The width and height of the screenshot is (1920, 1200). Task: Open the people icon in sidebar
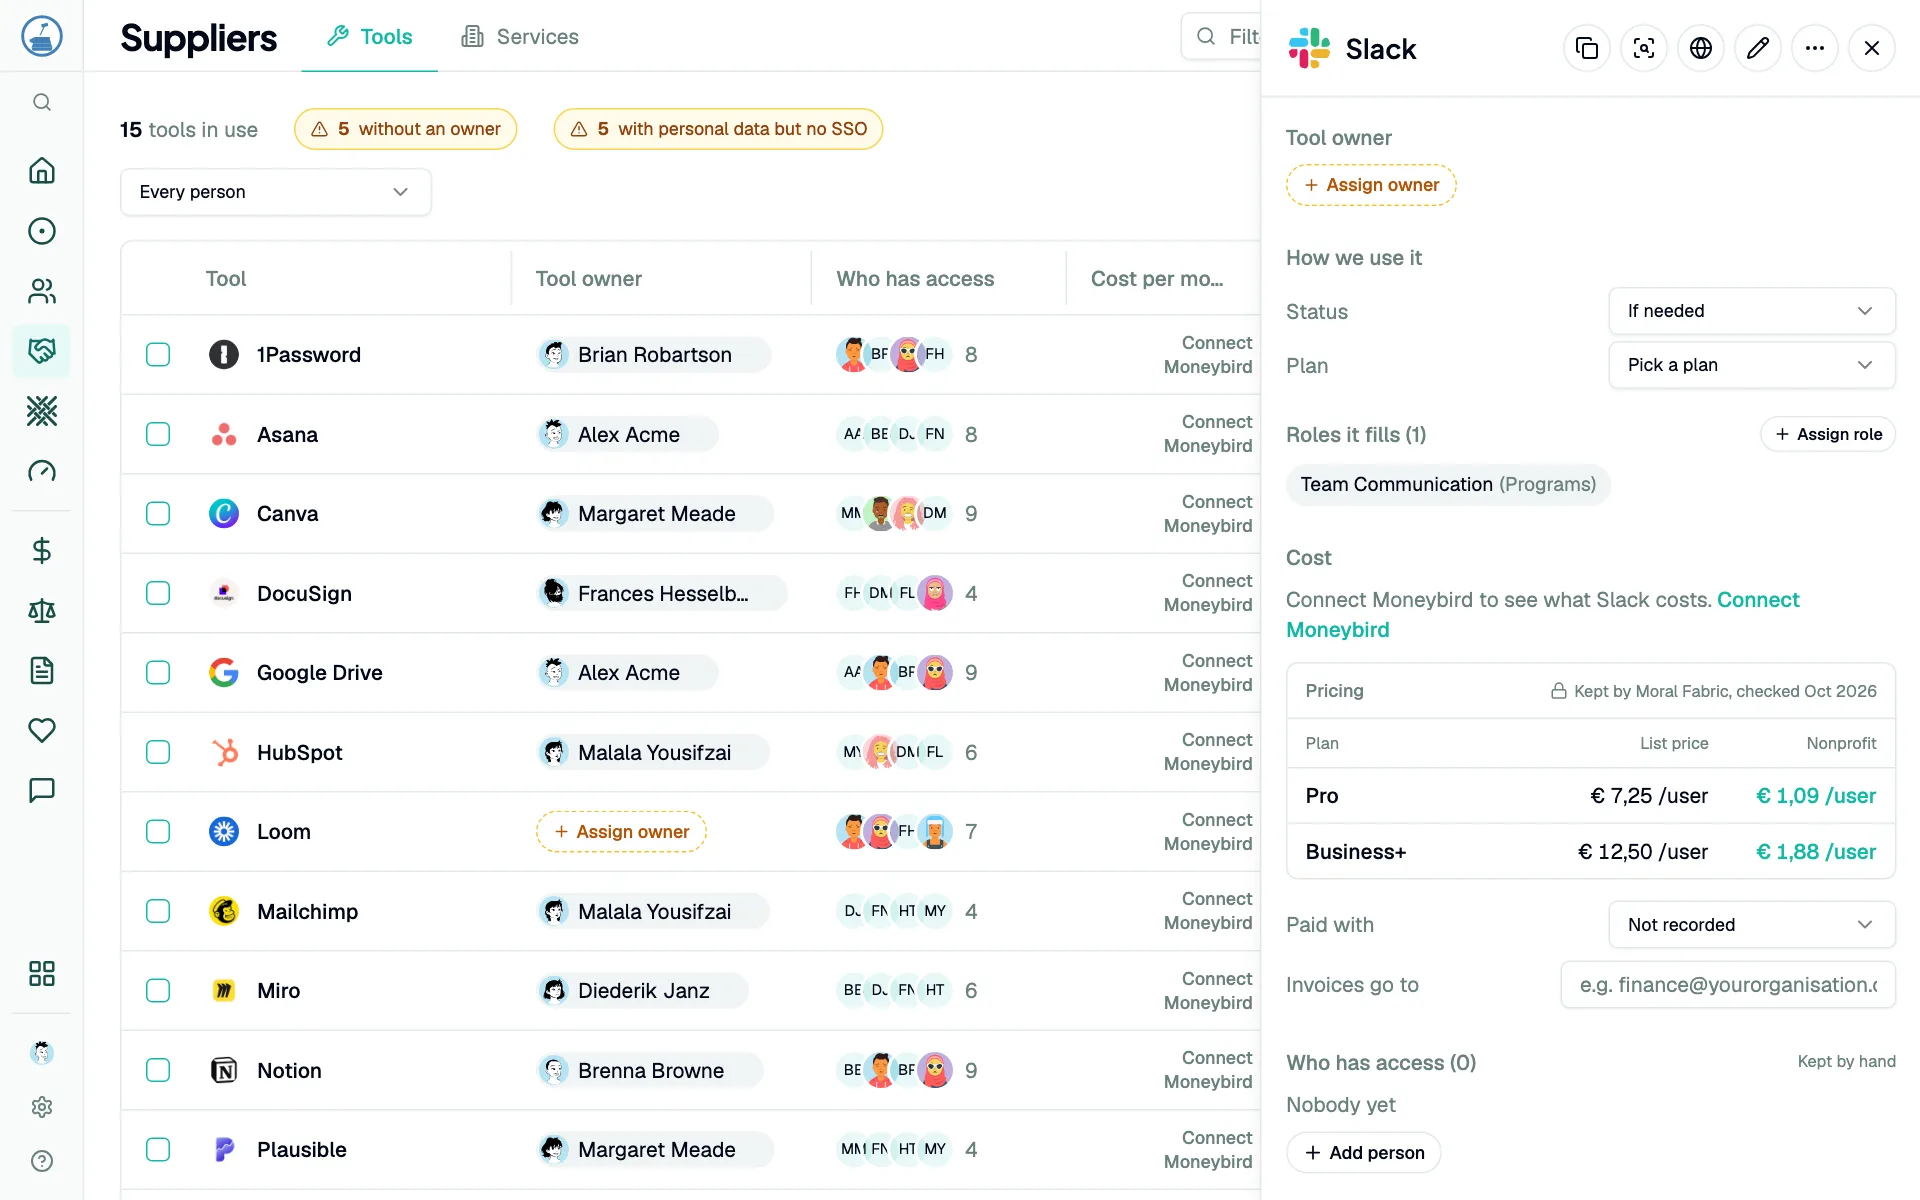(41, 291)
